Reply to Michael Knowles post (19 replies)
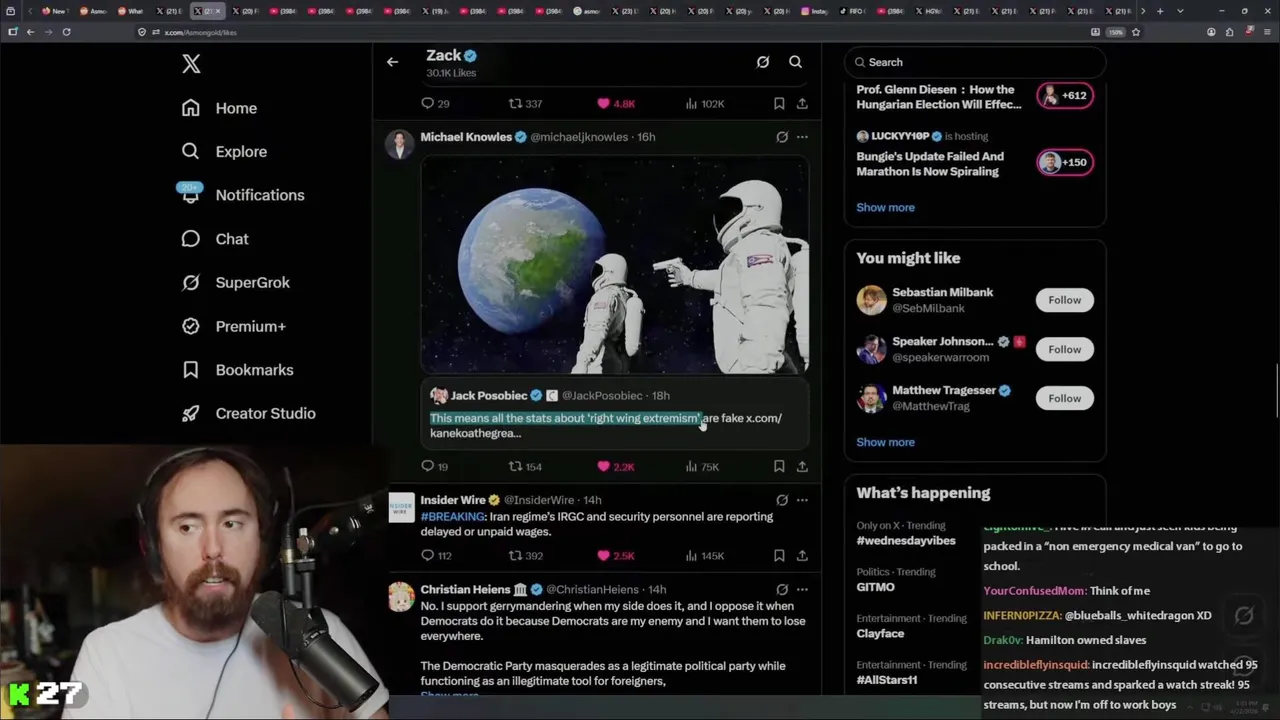Screen dimensions: 1280x720 click(435, 466)
